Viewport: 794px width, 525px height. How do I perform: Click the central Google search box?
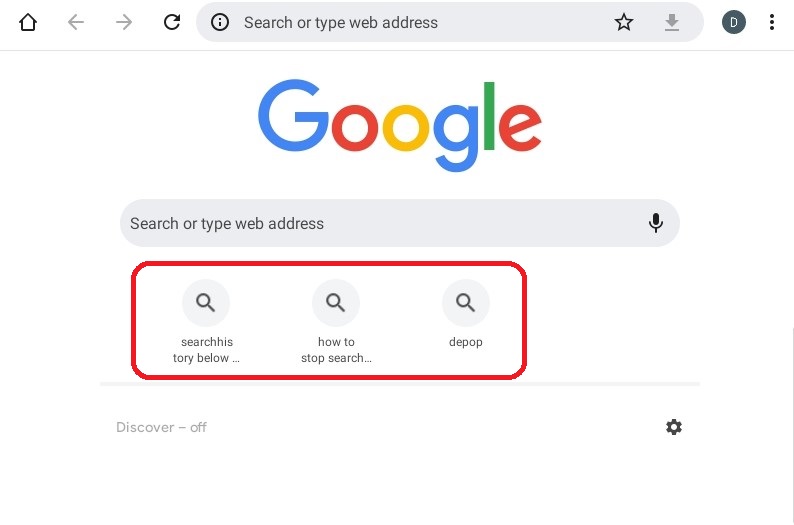380,223
